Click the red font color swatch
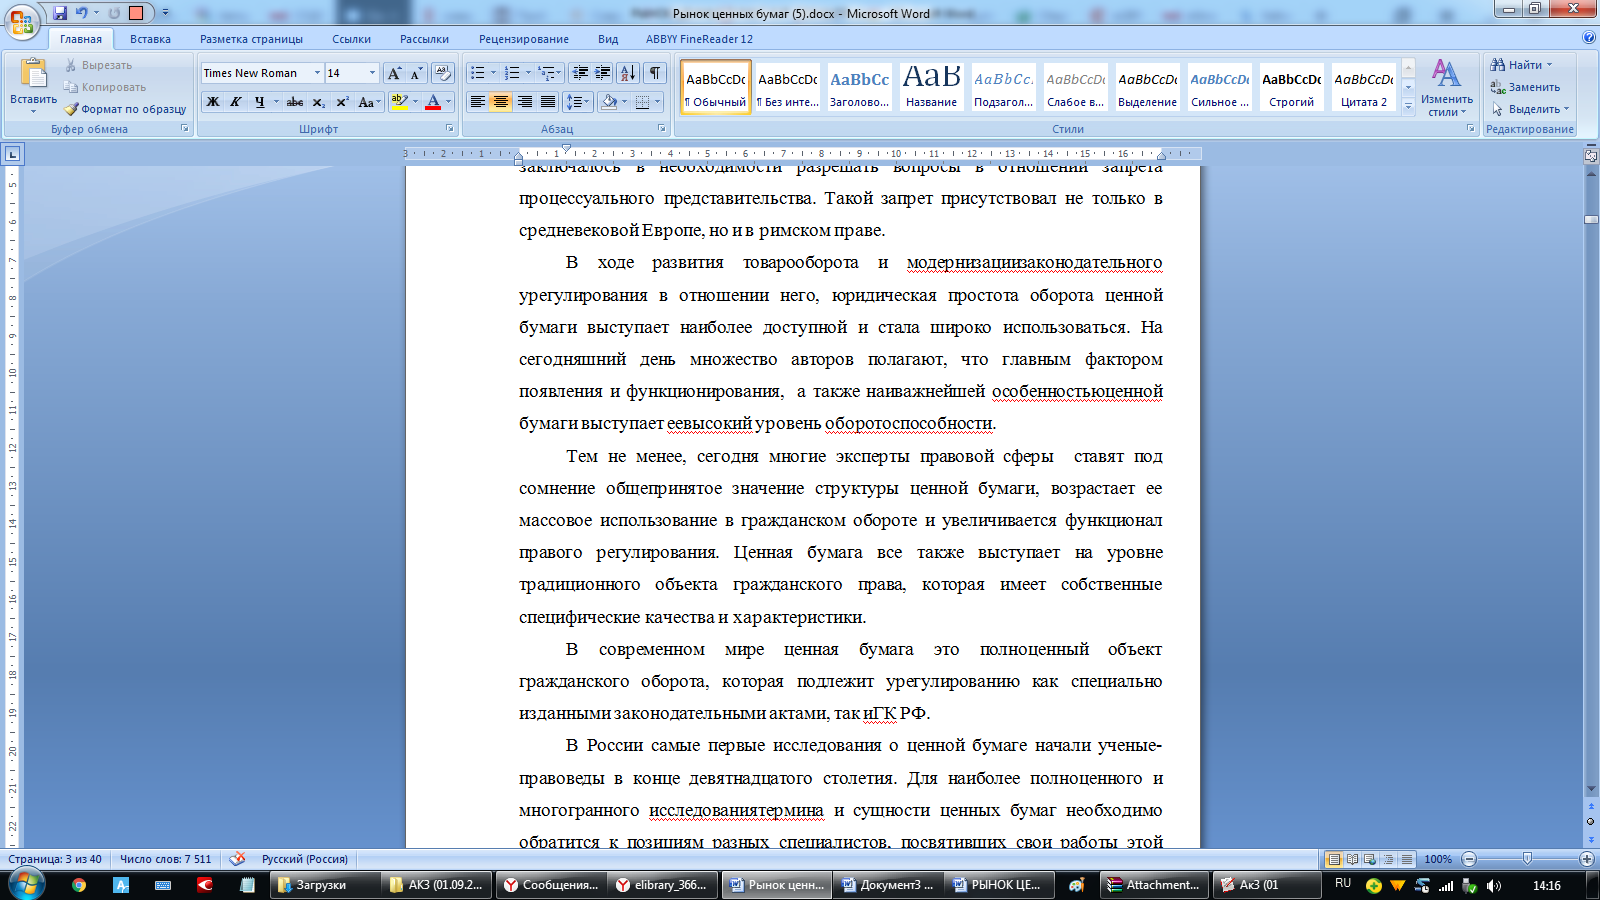 [433, 102]
